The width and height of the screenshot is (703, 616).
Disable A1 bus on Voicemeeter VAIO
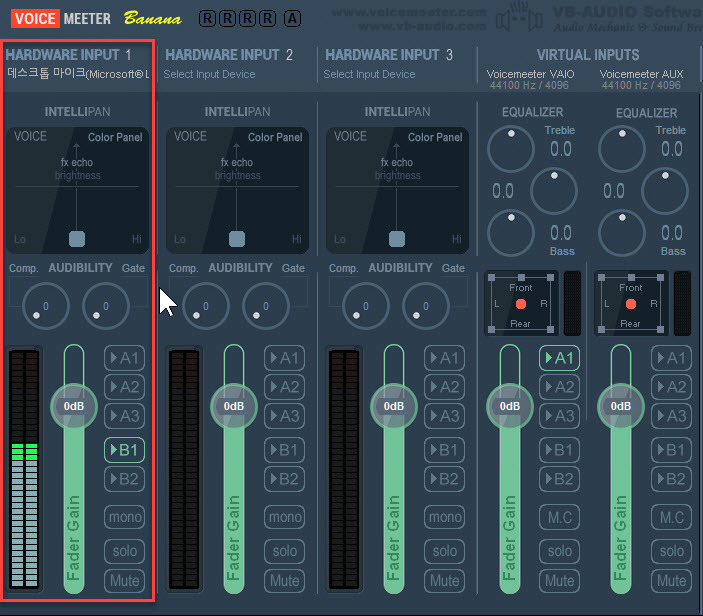[560, 358]
